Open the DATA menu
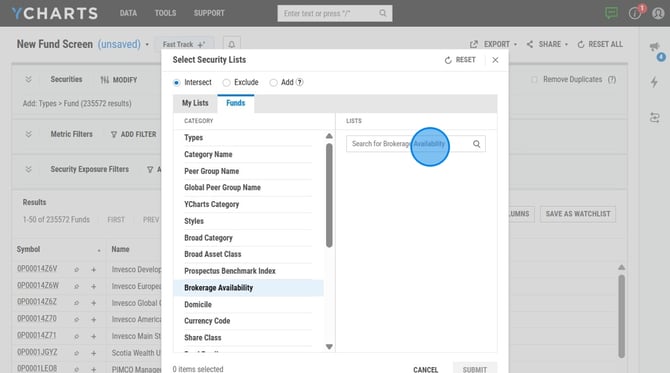The height and width of the screenshot is (373, 670). pyautogui.click(x=128, y=13)
